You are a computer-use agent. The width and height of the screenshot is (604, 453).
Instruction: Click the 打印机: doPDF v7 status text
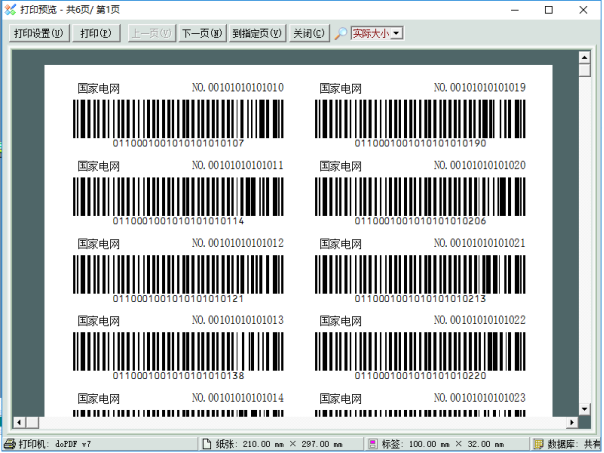[55, 444]
